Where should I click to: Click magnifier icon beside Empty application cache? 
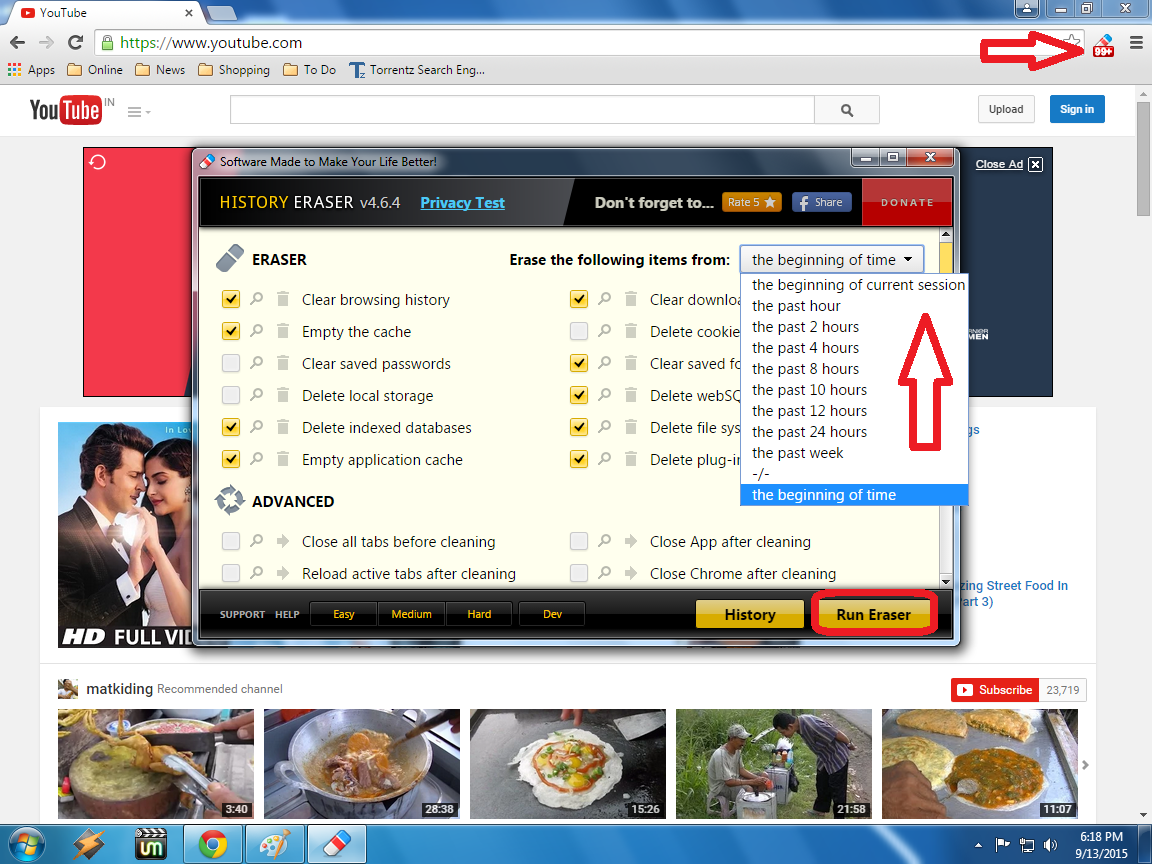pyautogui.click(x=256, y=459)
